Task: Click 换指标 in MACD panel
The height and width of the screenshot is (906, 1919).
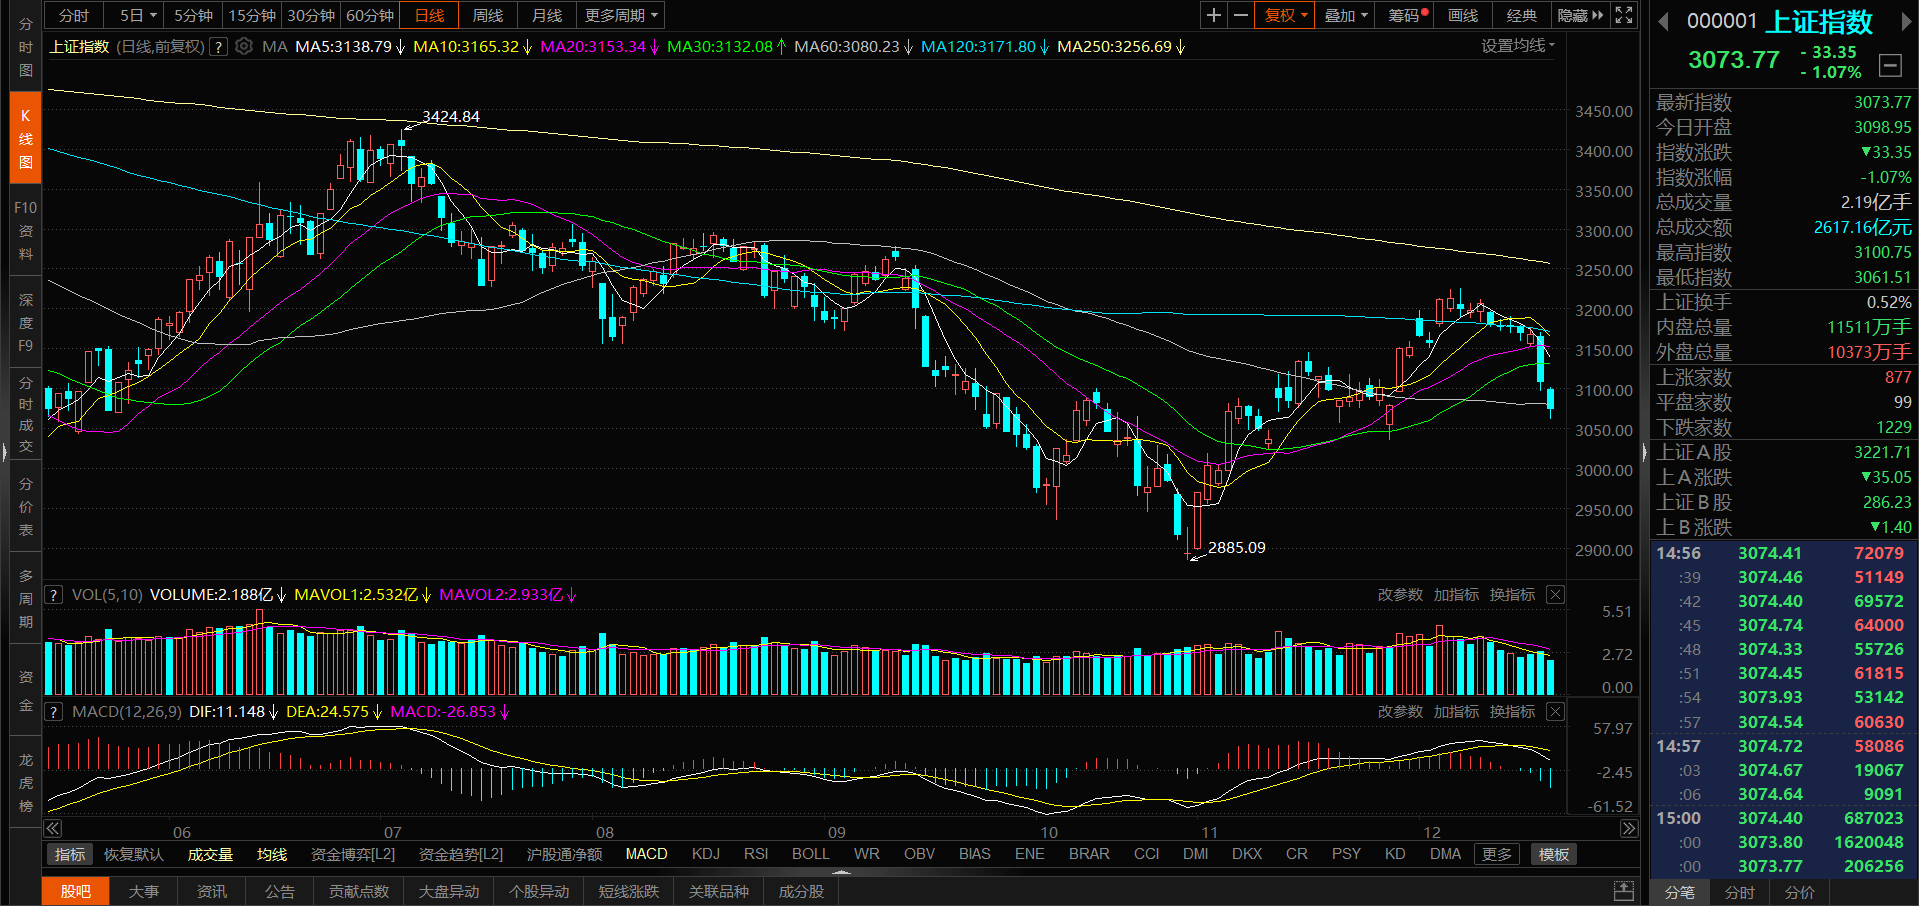Action: 1512,712
